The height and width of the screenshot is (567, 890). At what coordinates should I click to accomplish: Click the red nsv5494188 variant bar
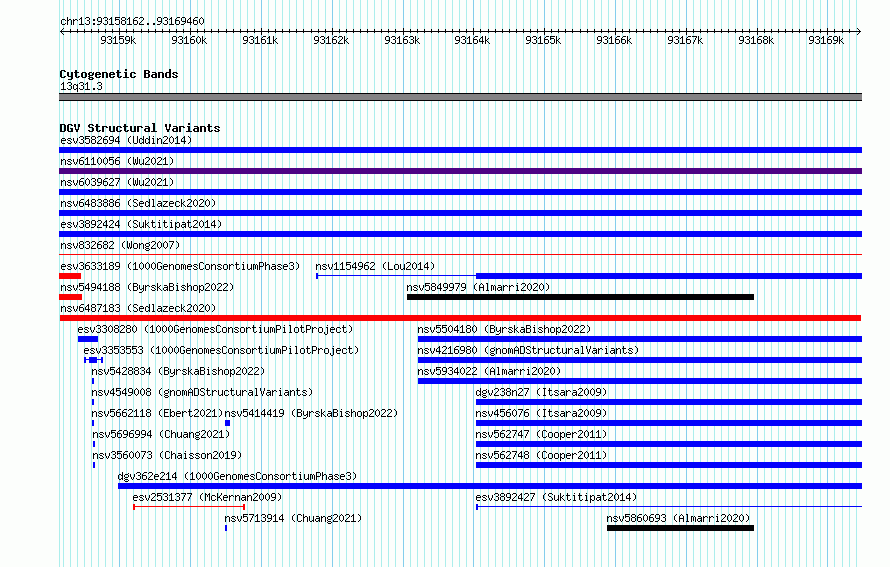(70, 297)
